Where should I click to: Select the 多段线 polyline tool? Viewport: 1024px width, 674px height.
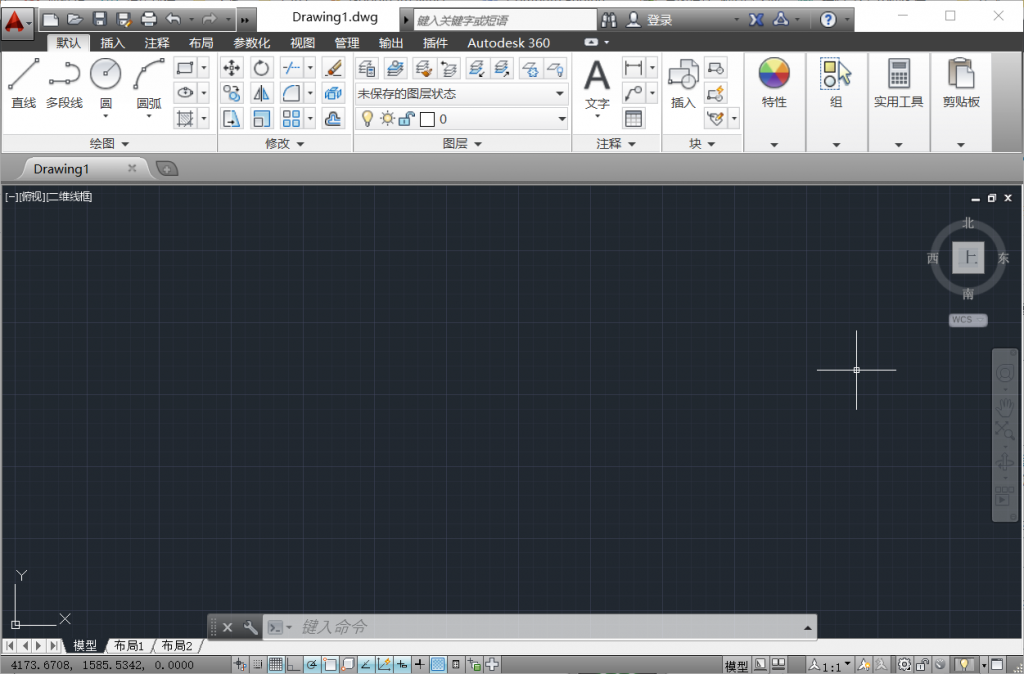pos(64,83)
